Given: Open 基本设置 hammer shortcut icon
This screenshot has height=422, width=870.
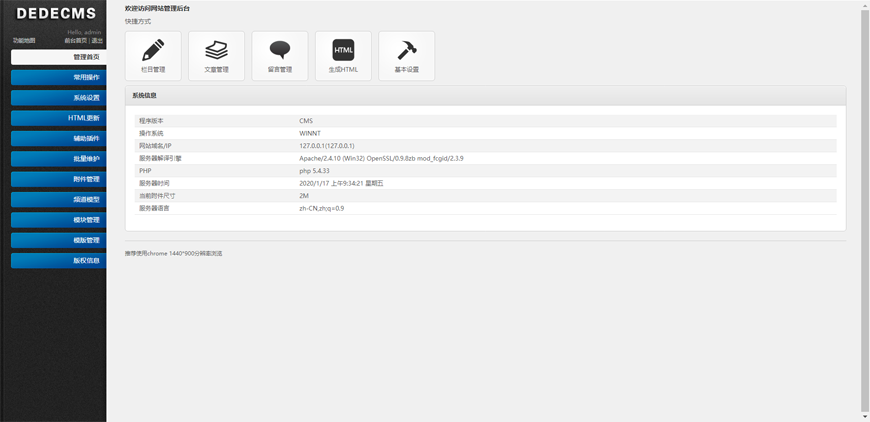Looking at the screenshot, I should tap(407, 55).
